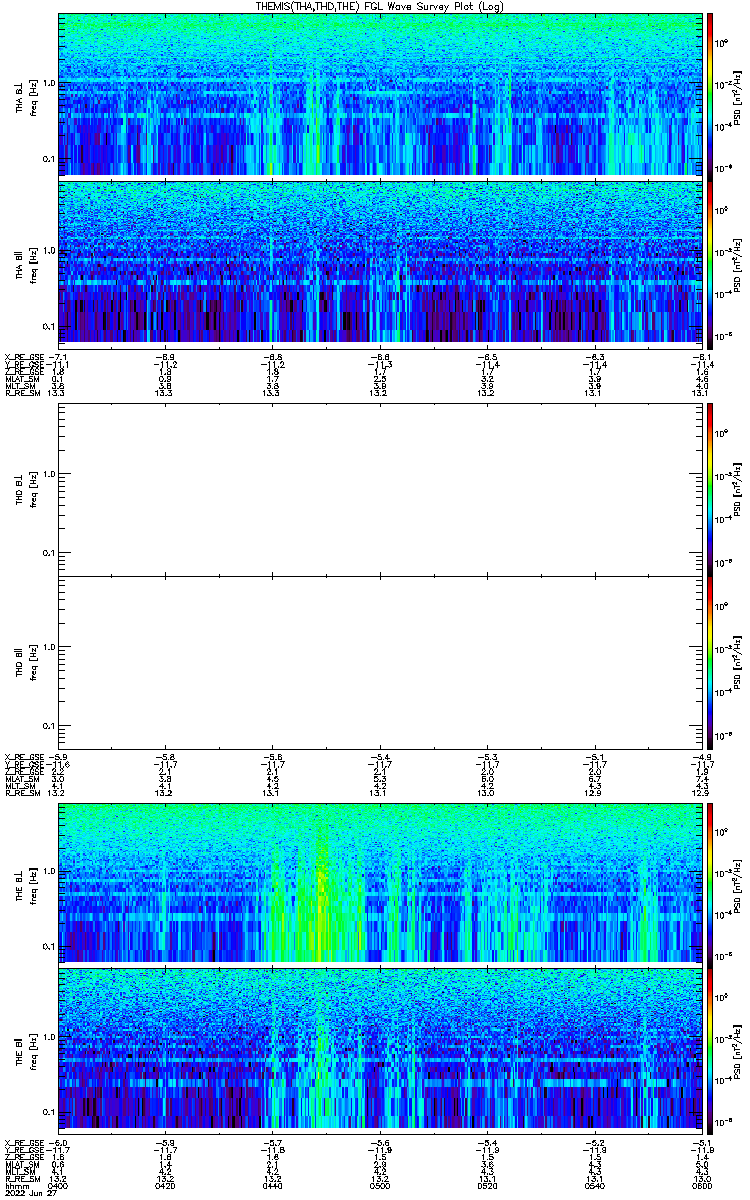750x1200 pixels.
Task: Click the color bar beside THD B-parallel panel
Action: 709,662
